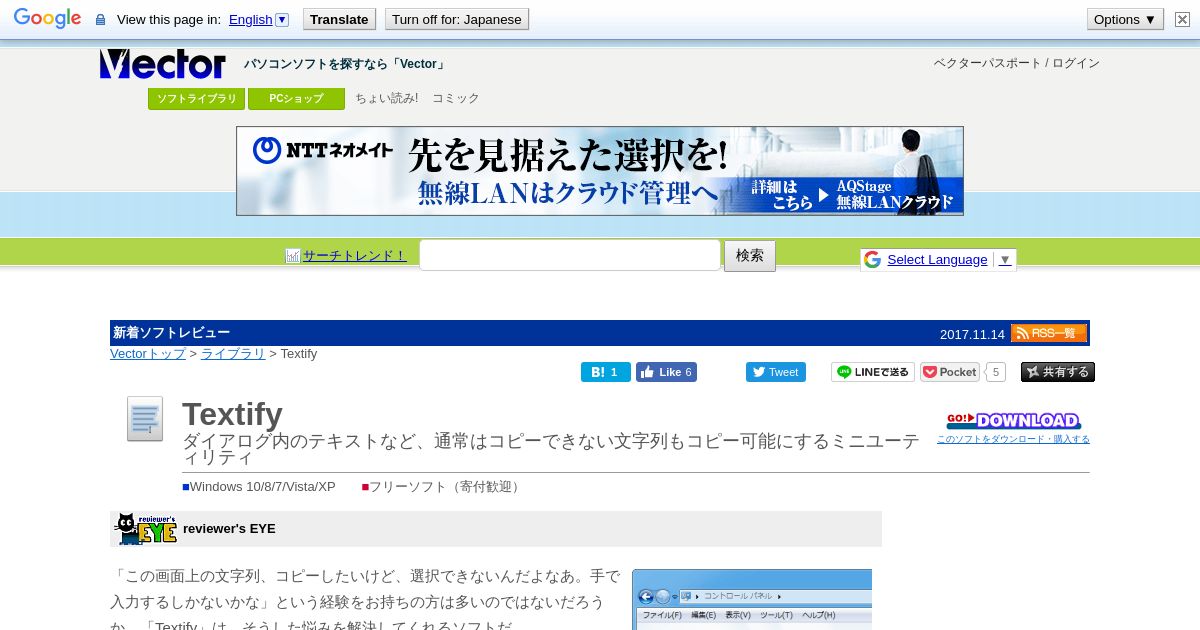Screen dimensions: 1200x630
Task: Click the パソコンソフトを探すなら「Vector」tagline
Action: pyautogui.click(x=345, y=64)
